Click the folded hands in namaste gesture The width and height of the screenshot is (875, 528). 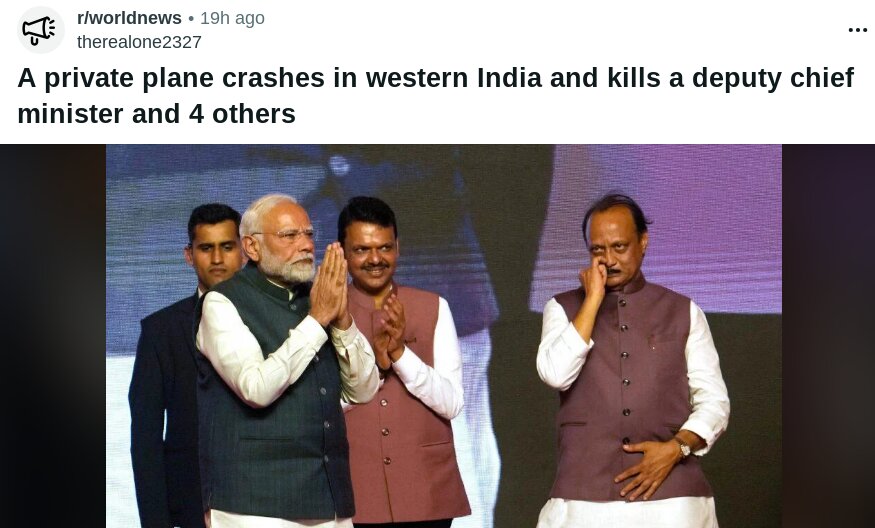click(330, 285)
